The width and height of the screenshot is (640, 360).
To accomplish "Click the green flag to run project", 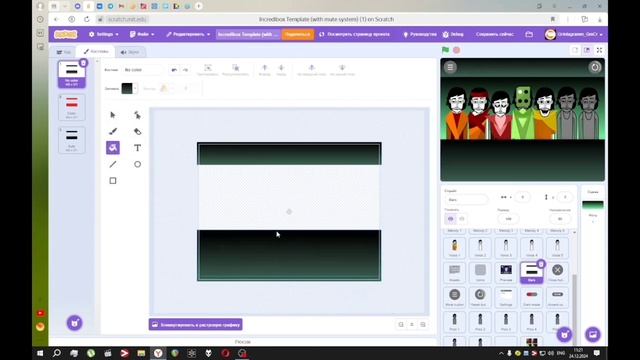I will click(x=445, y=50).
